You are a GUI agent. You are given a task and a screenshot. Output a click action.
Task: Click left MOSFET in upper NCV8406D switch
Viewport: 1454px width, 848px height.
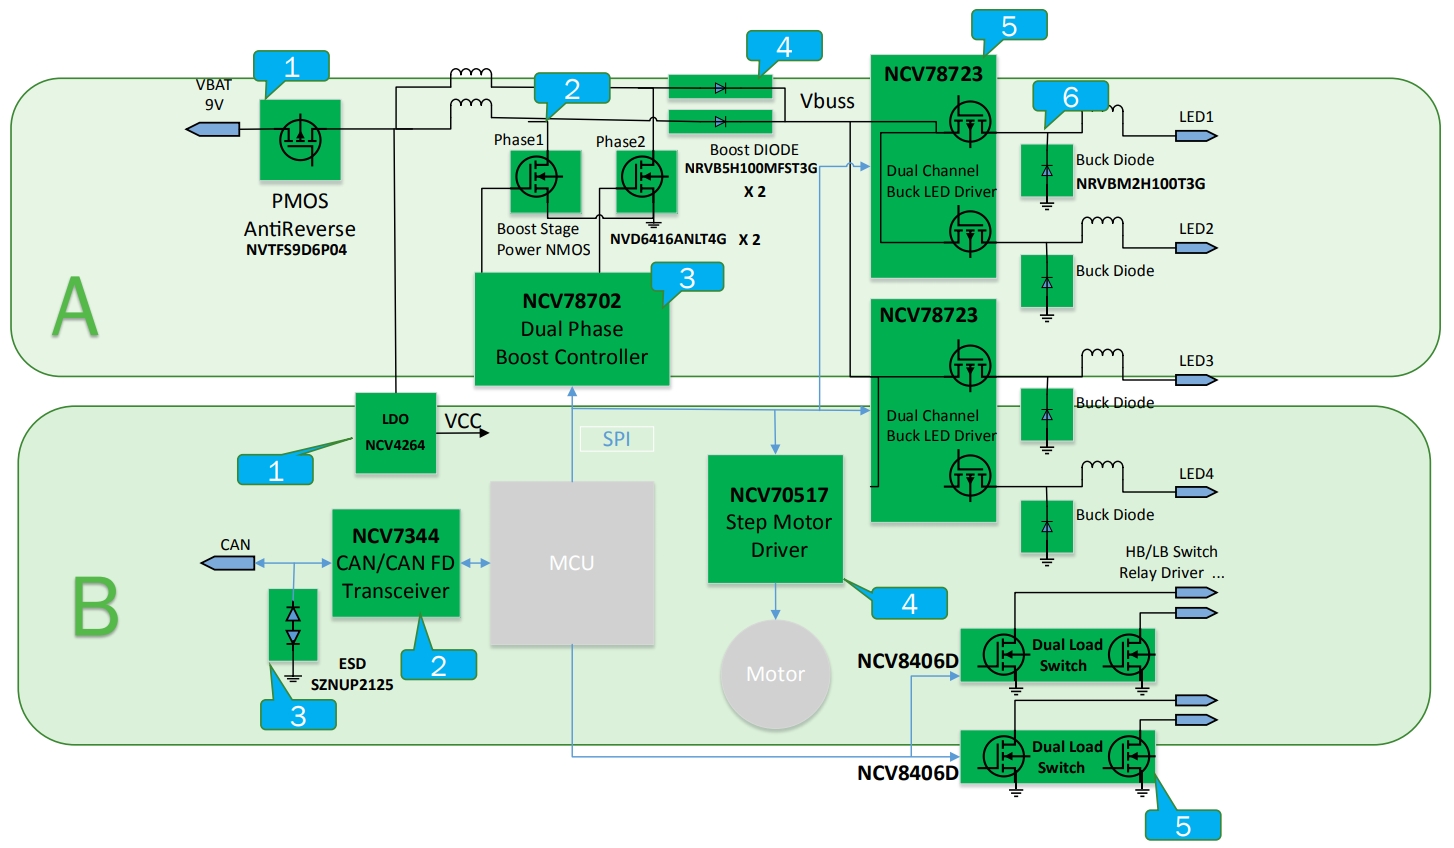click(1005, 656)
